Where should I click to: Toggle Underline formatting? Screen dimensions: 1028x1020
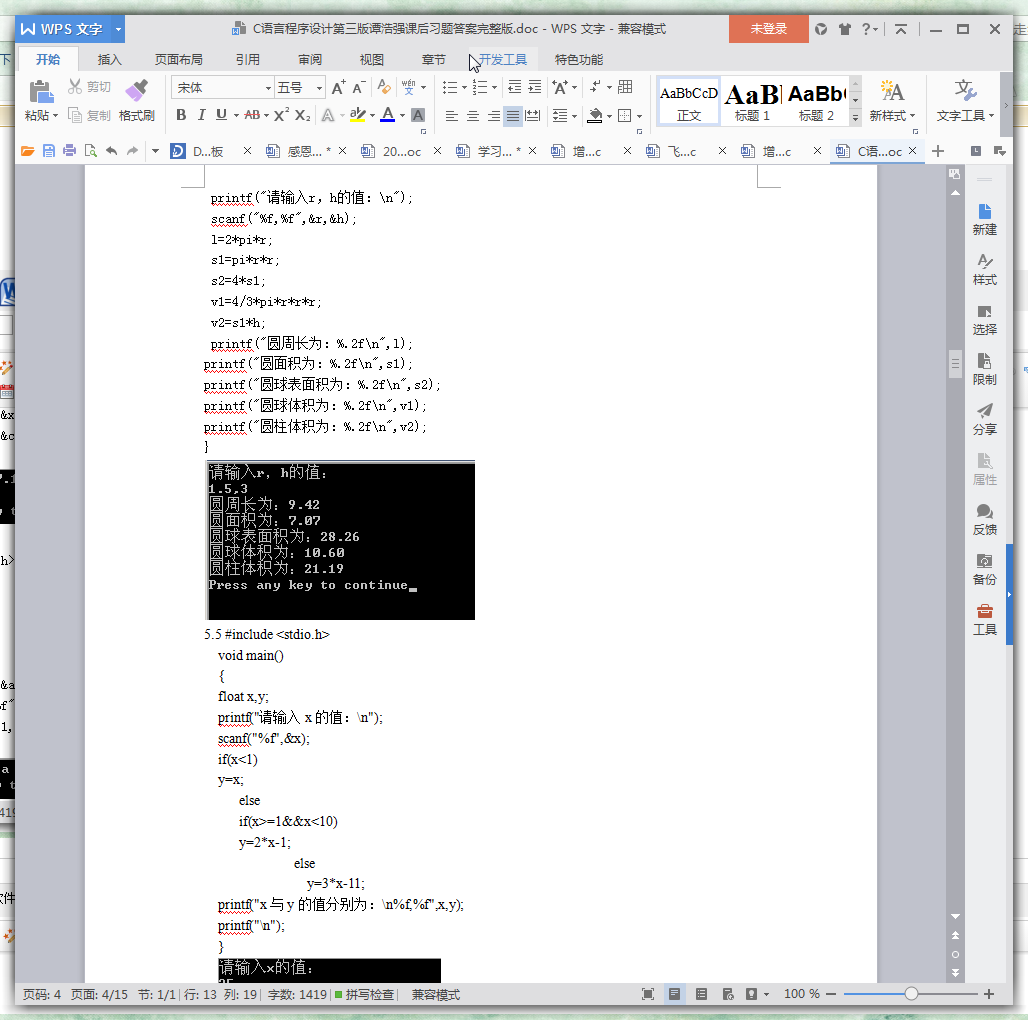tap(222, 115)
